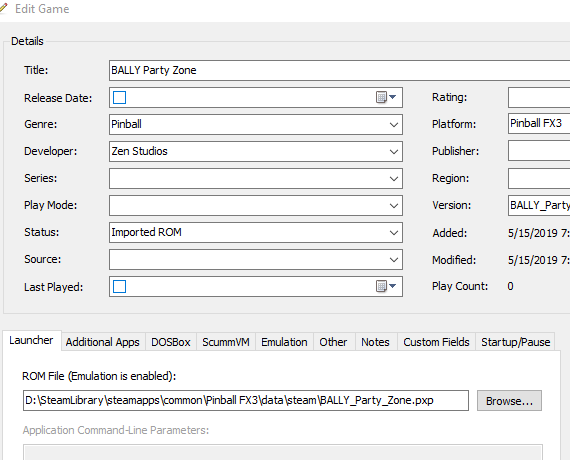
Task: Open the Emulation tab
Action: pos(284,342)
